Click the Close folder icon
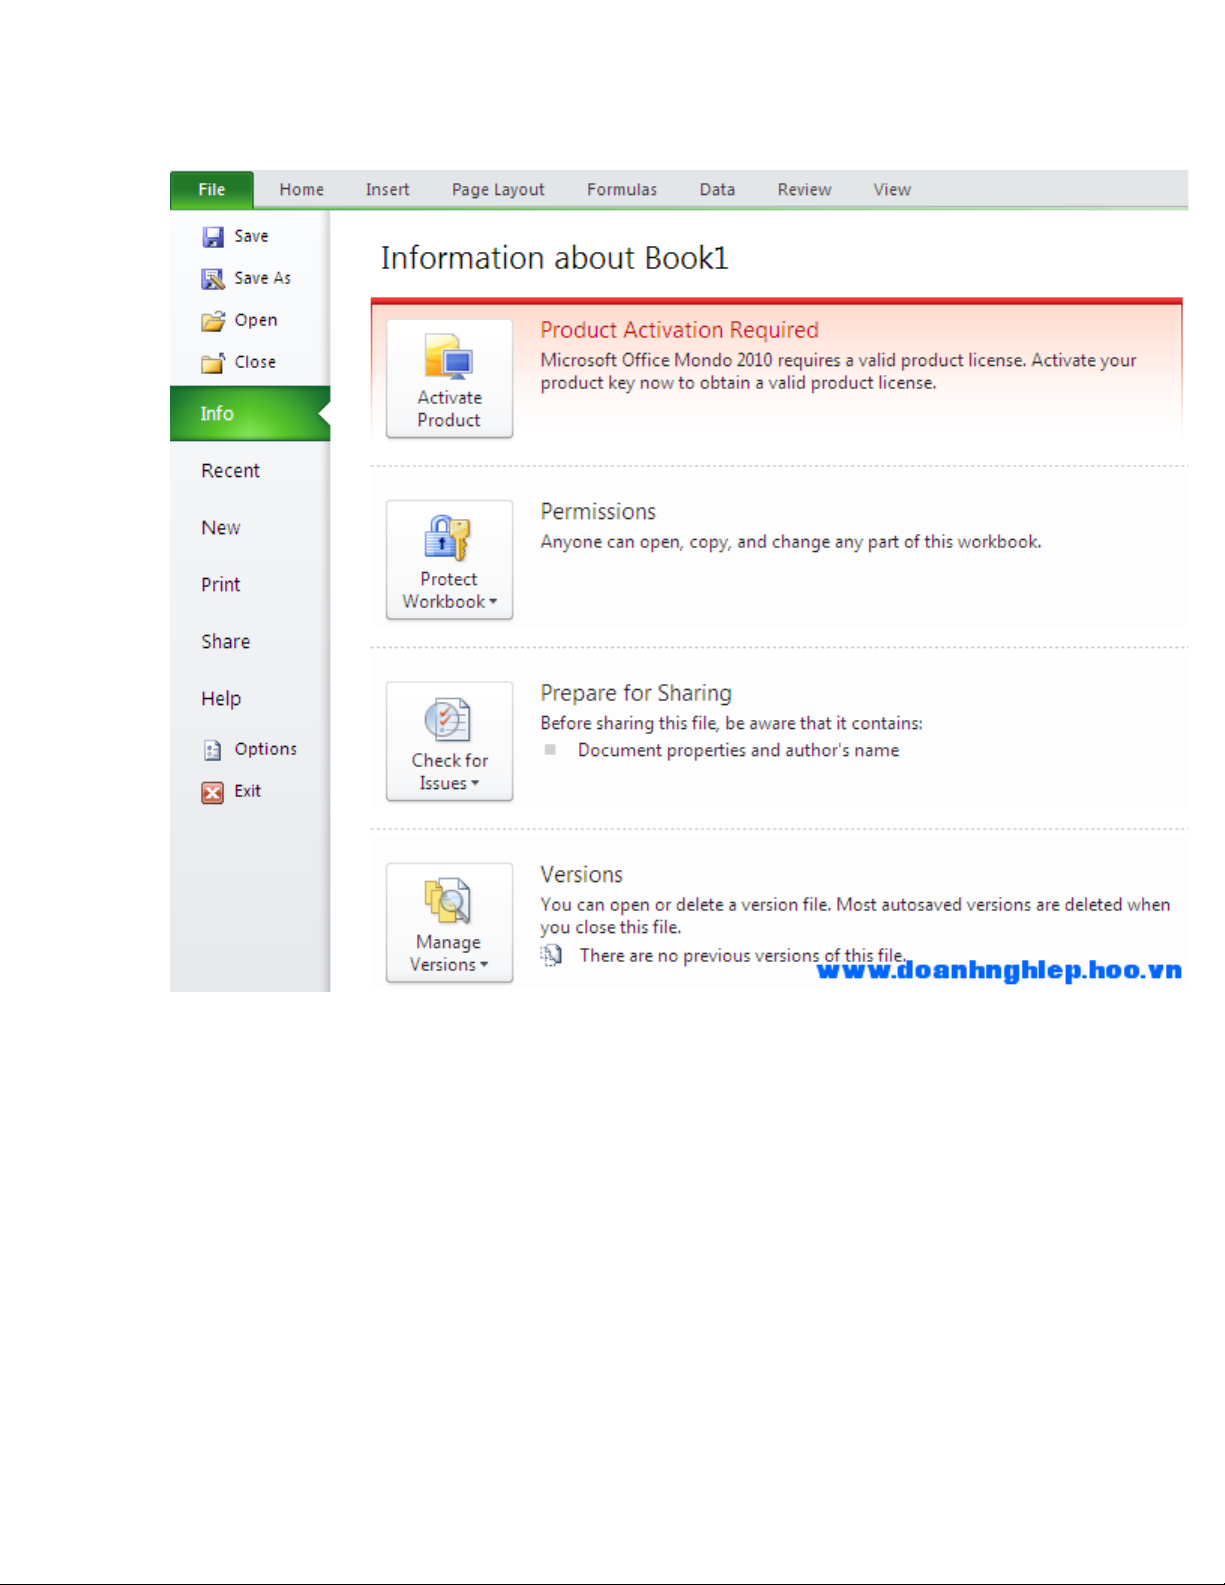1225x1585 pixels. pos(213,363)
